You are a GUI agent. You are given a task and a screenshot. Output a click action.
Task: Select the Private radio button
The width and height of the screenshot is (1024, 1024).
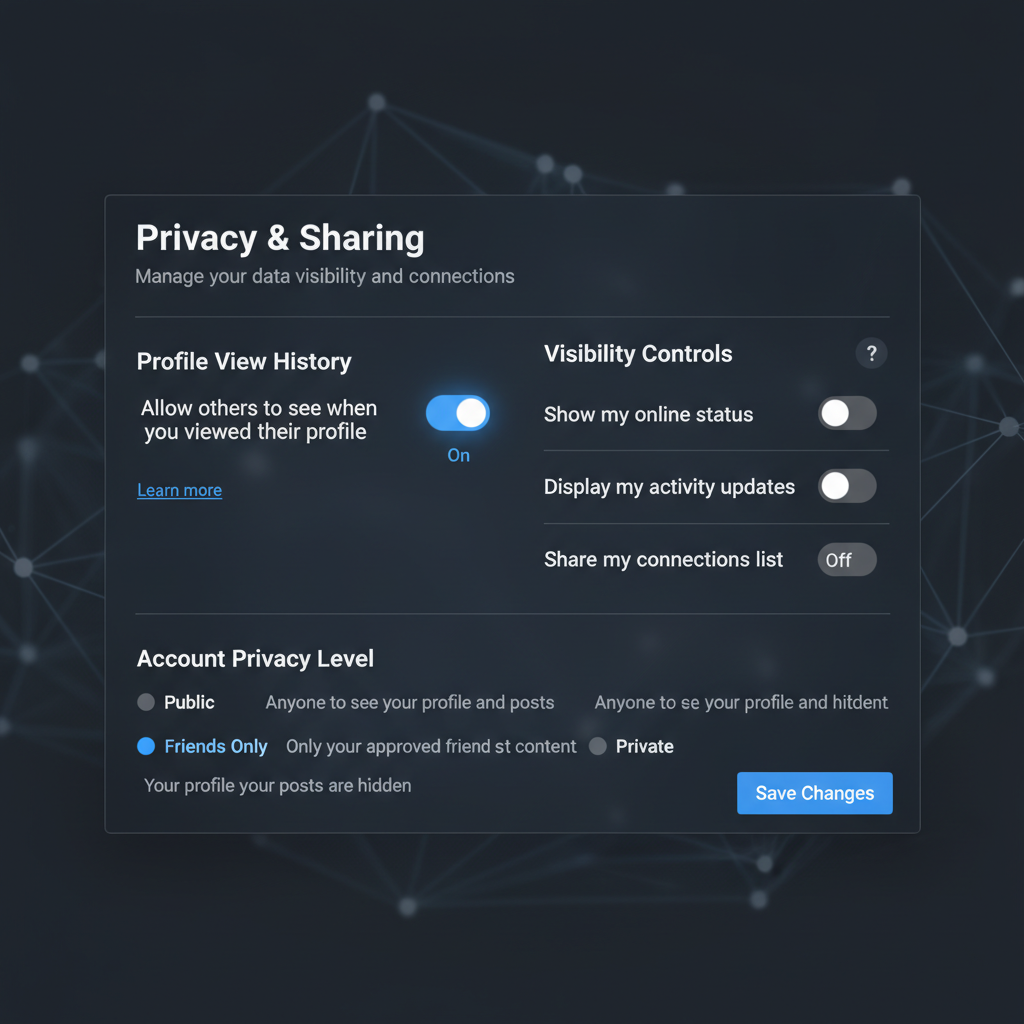[x=598, y=746]
